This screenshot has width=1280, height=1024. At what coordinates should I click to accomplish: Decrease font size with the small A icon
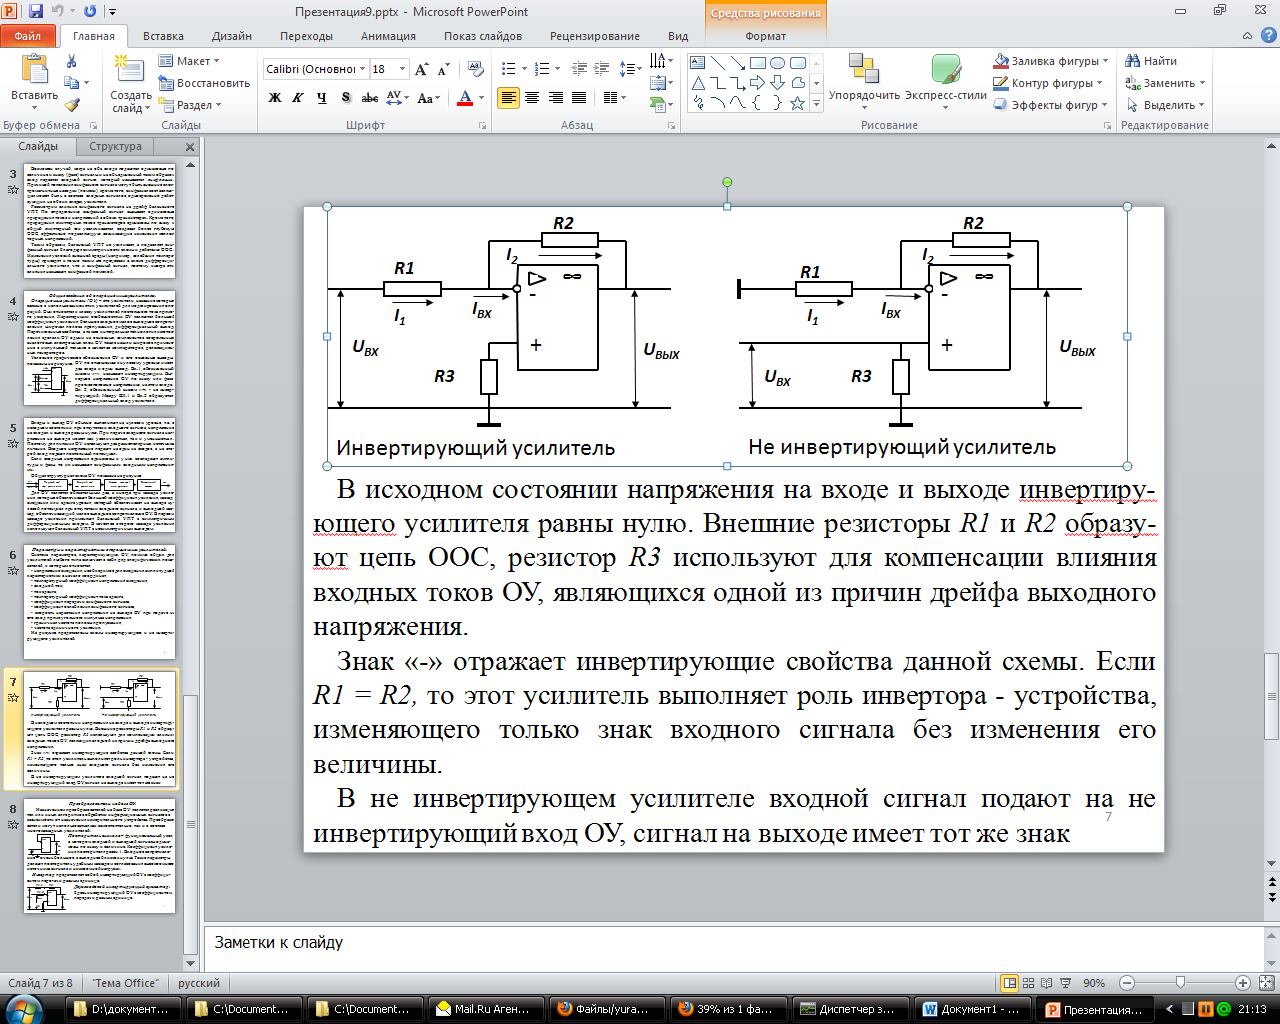(443, 69)
